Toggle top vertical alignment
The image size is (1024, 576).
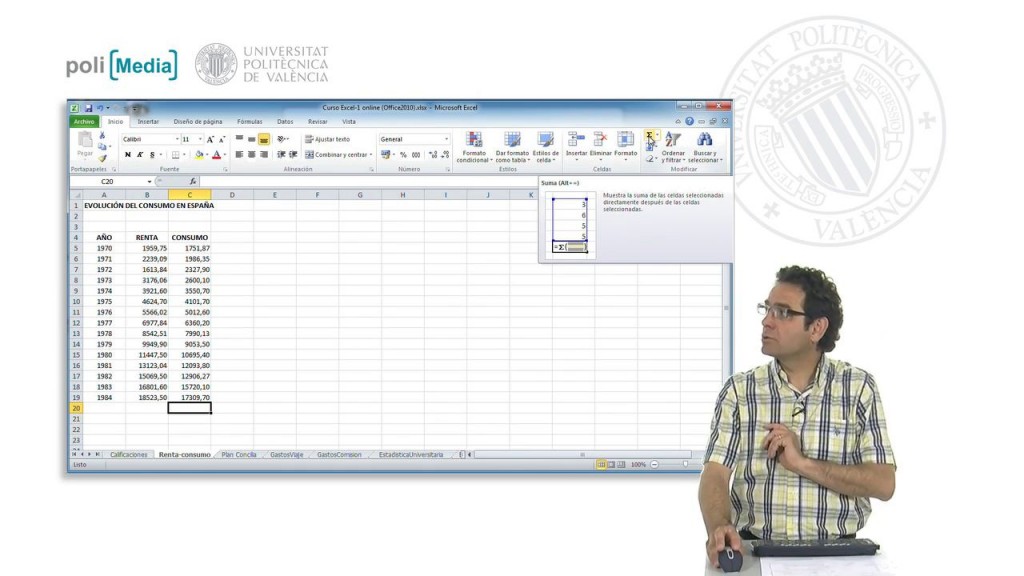239,139
